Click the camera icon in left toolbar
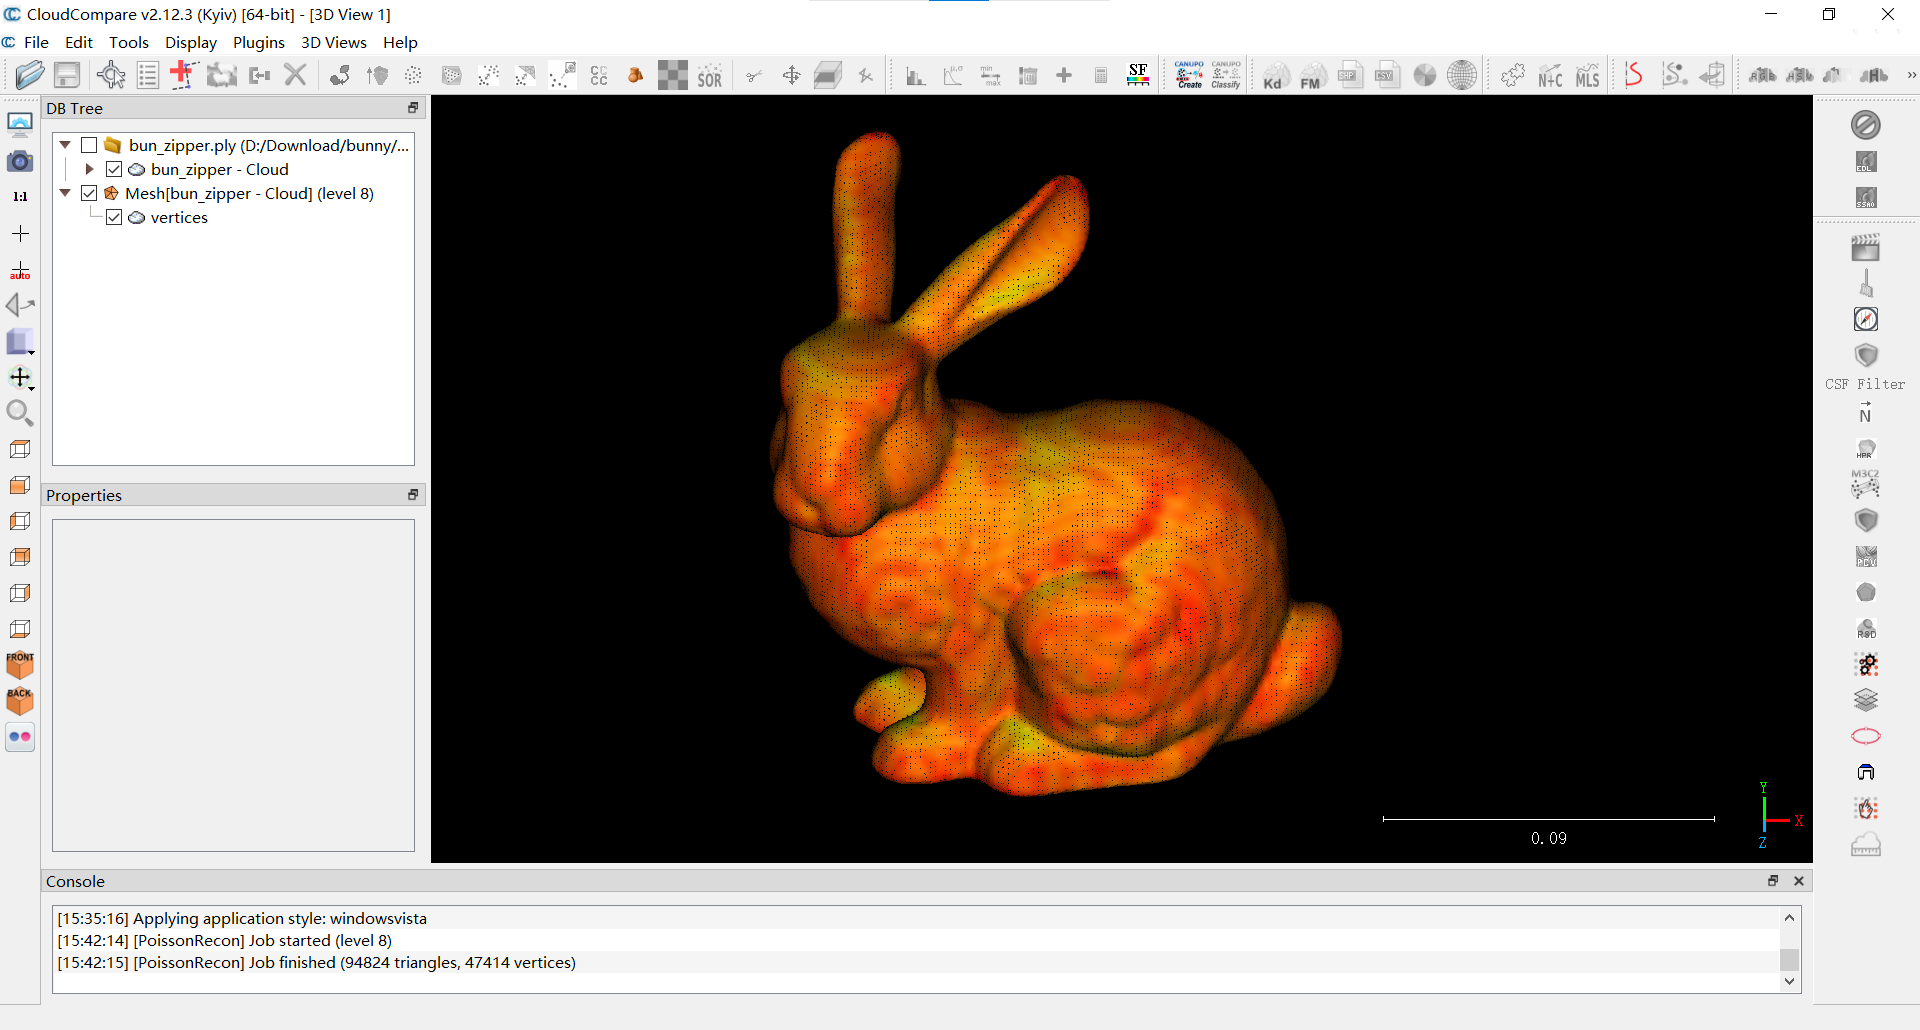 [x=20, y=161]
